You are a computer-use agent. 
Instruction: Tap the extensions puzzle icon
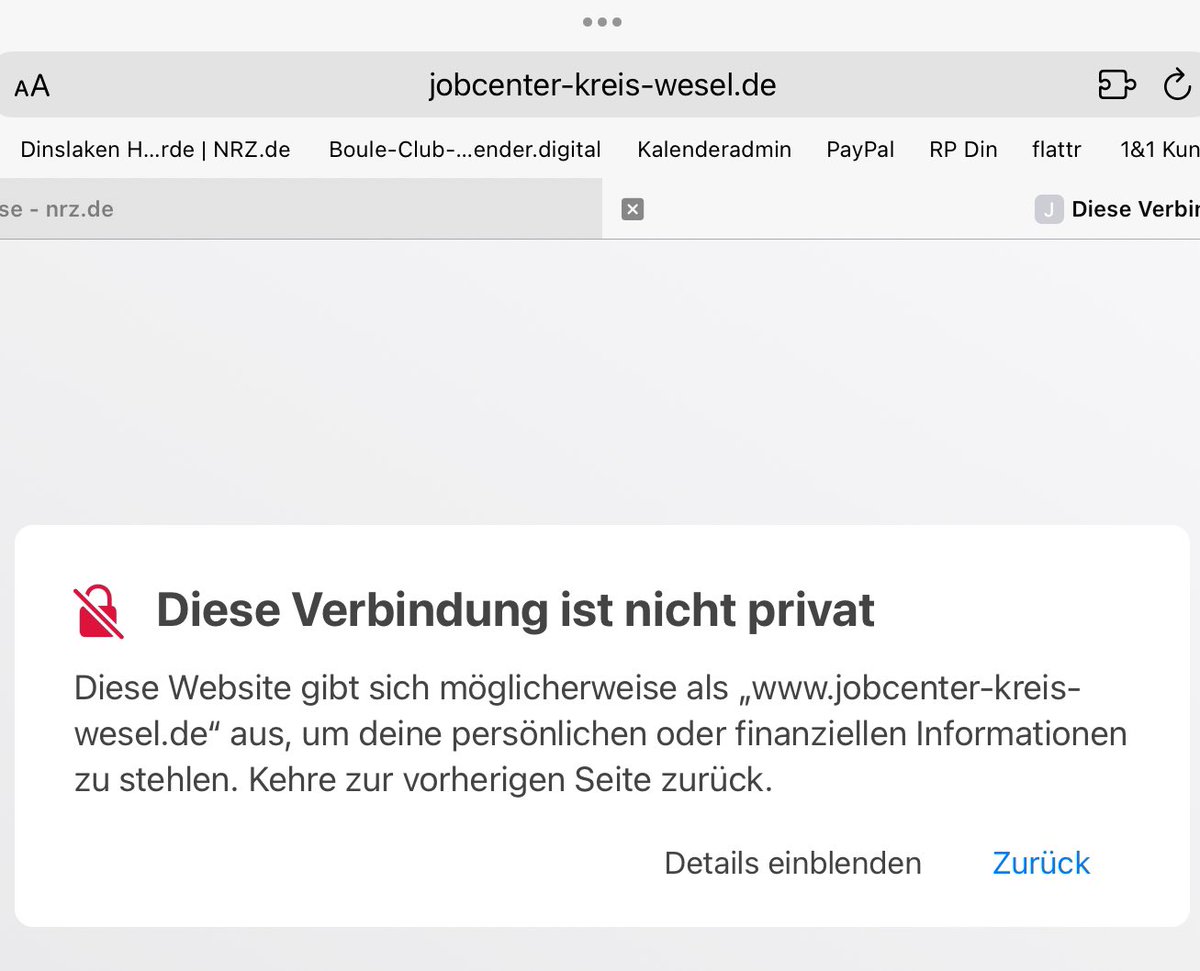point(1116,85)
